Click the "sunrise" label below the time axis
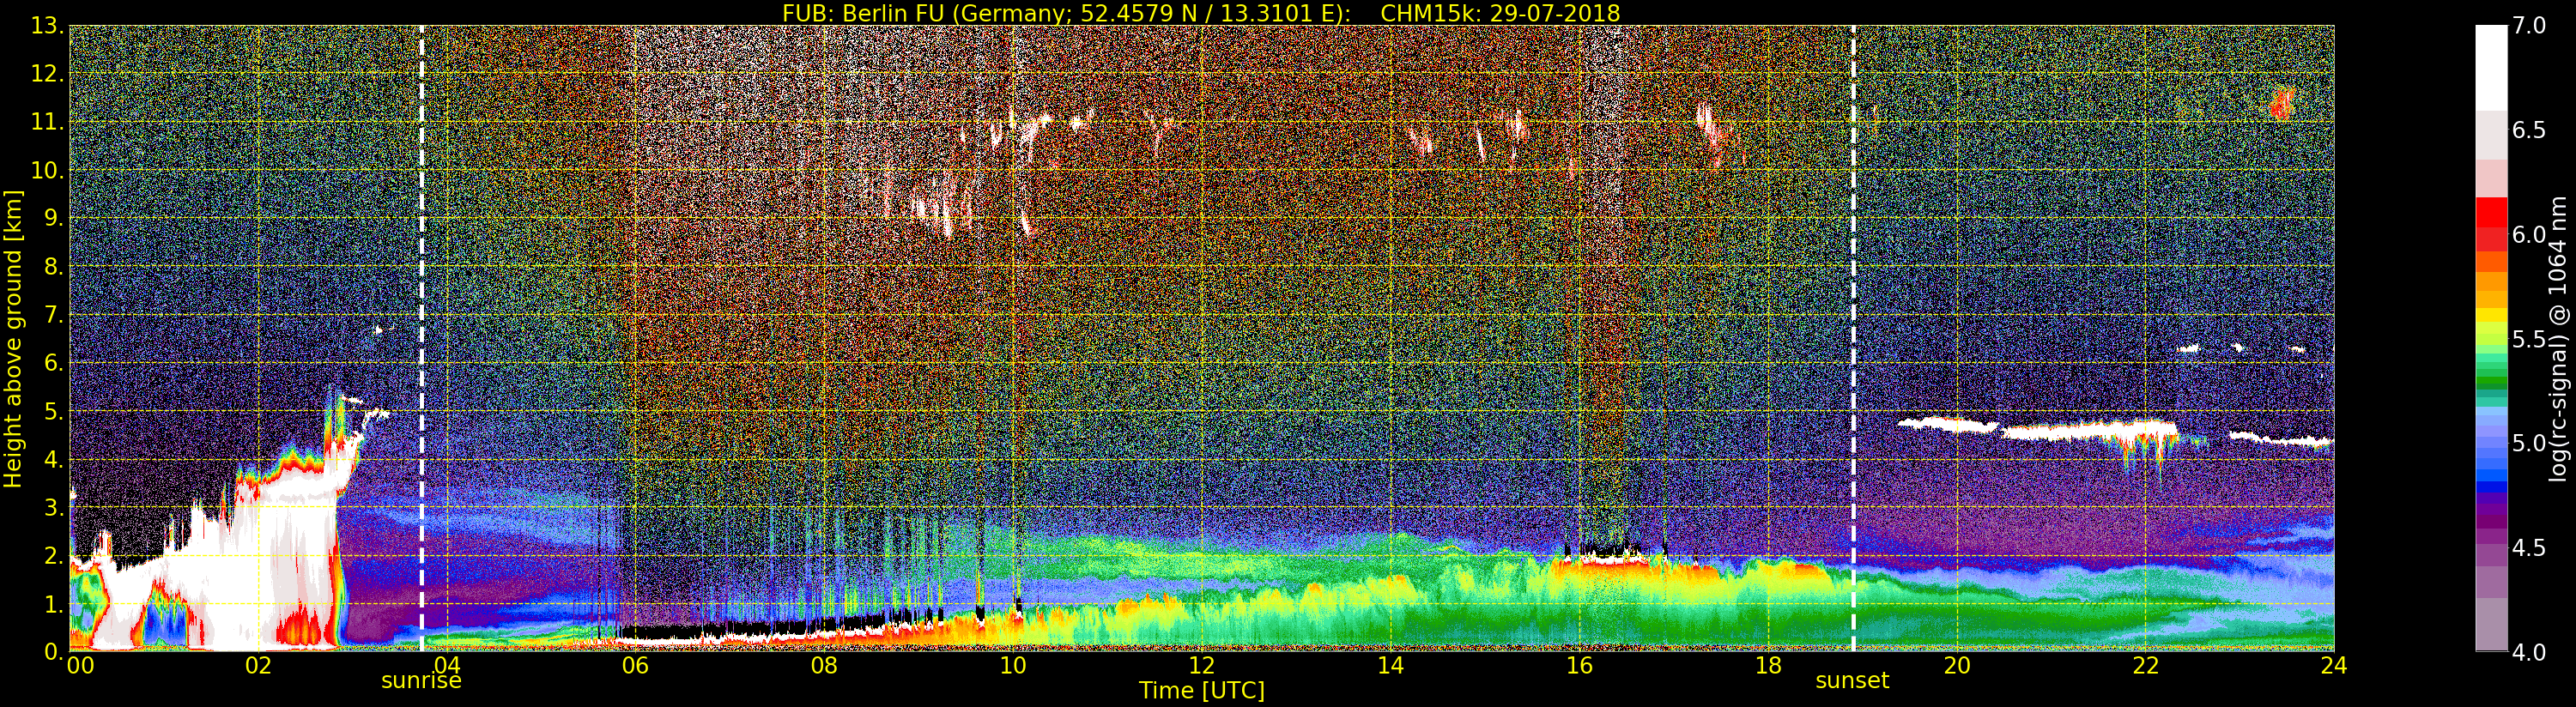The image size is (2576, 707). pyautogui.click(x=421, y=681)
